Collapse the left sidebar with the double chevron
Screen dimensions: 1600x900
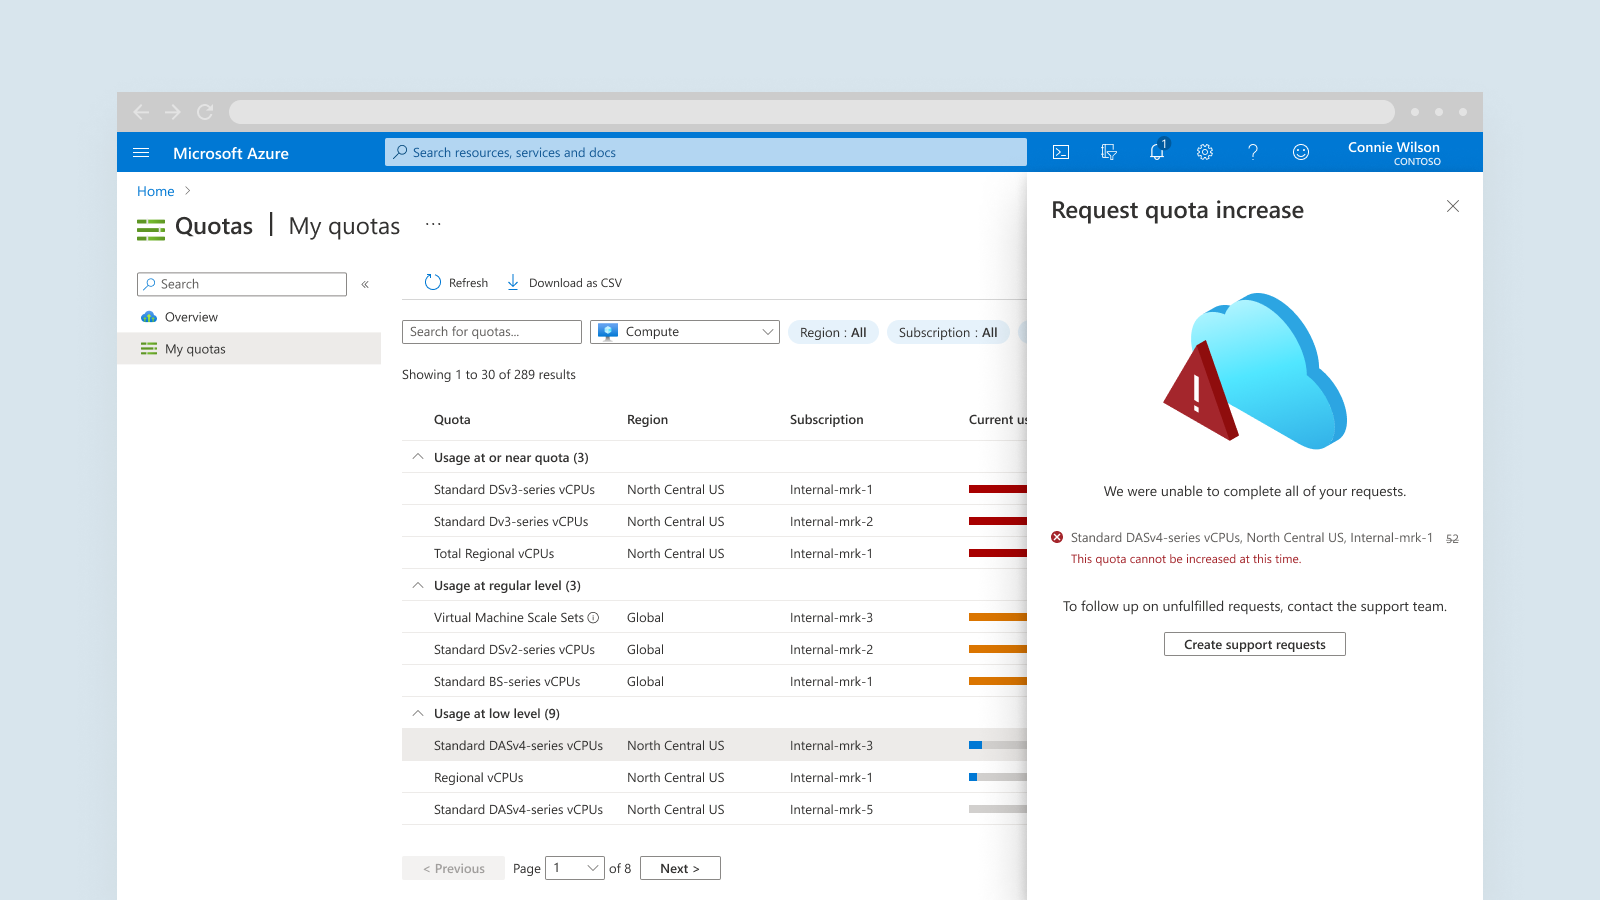coord(365,285)
